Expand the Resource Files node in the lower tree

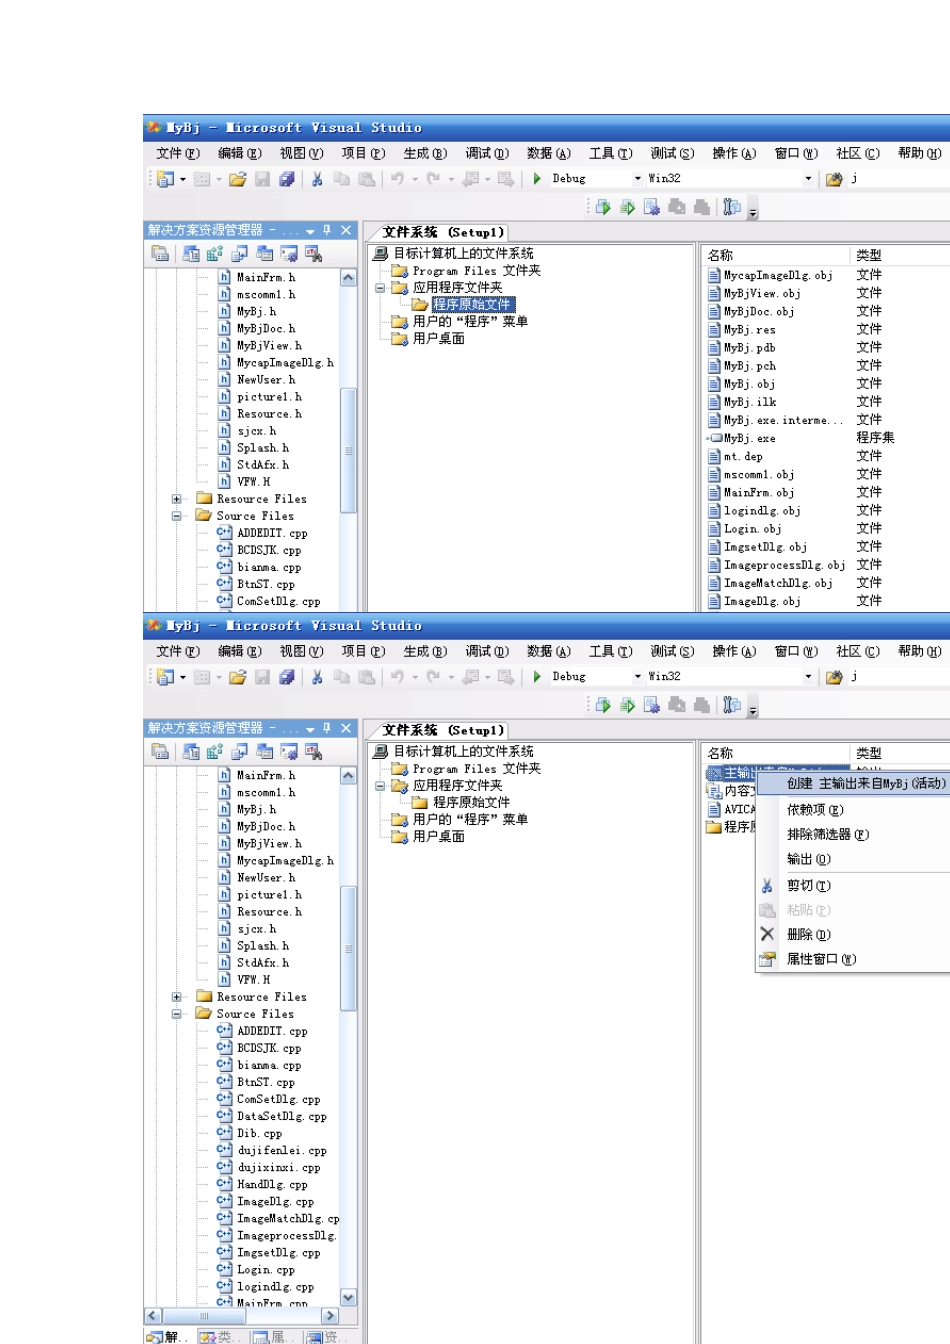coord(177,997)
